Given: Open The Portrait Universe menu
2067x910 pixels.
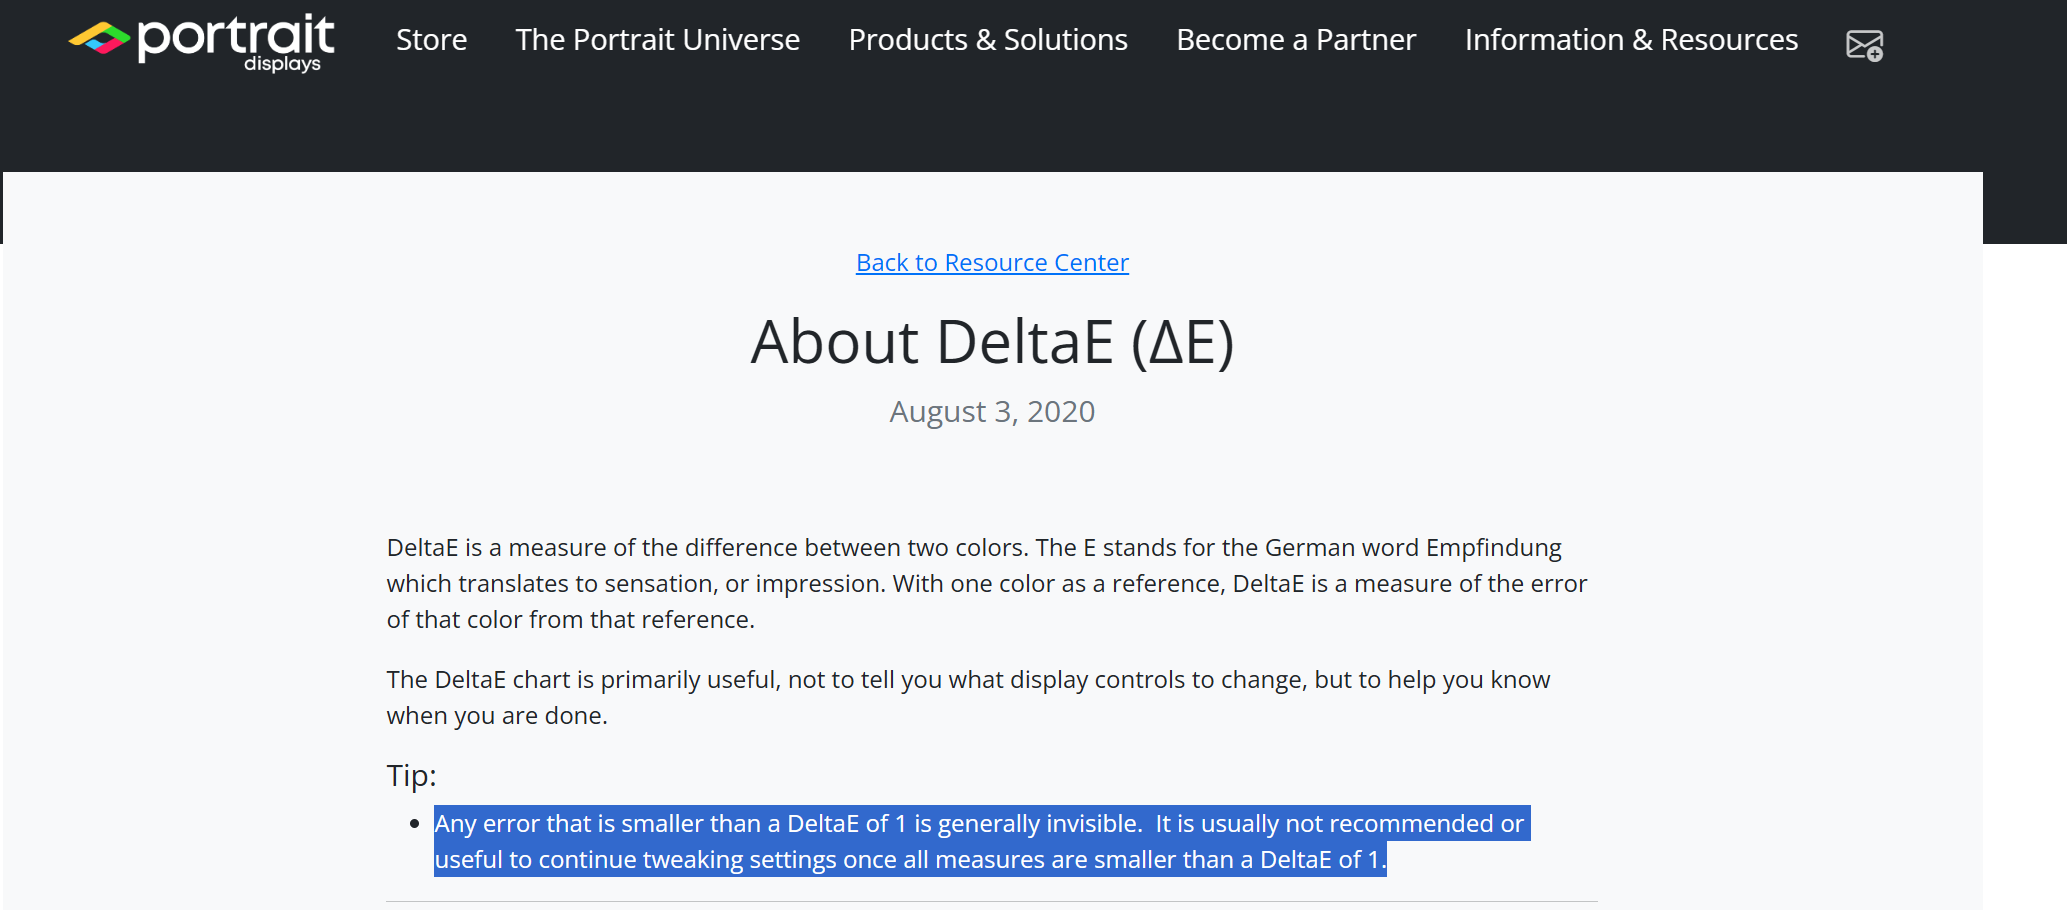Looking at the screenshot, I should (657, 40).
